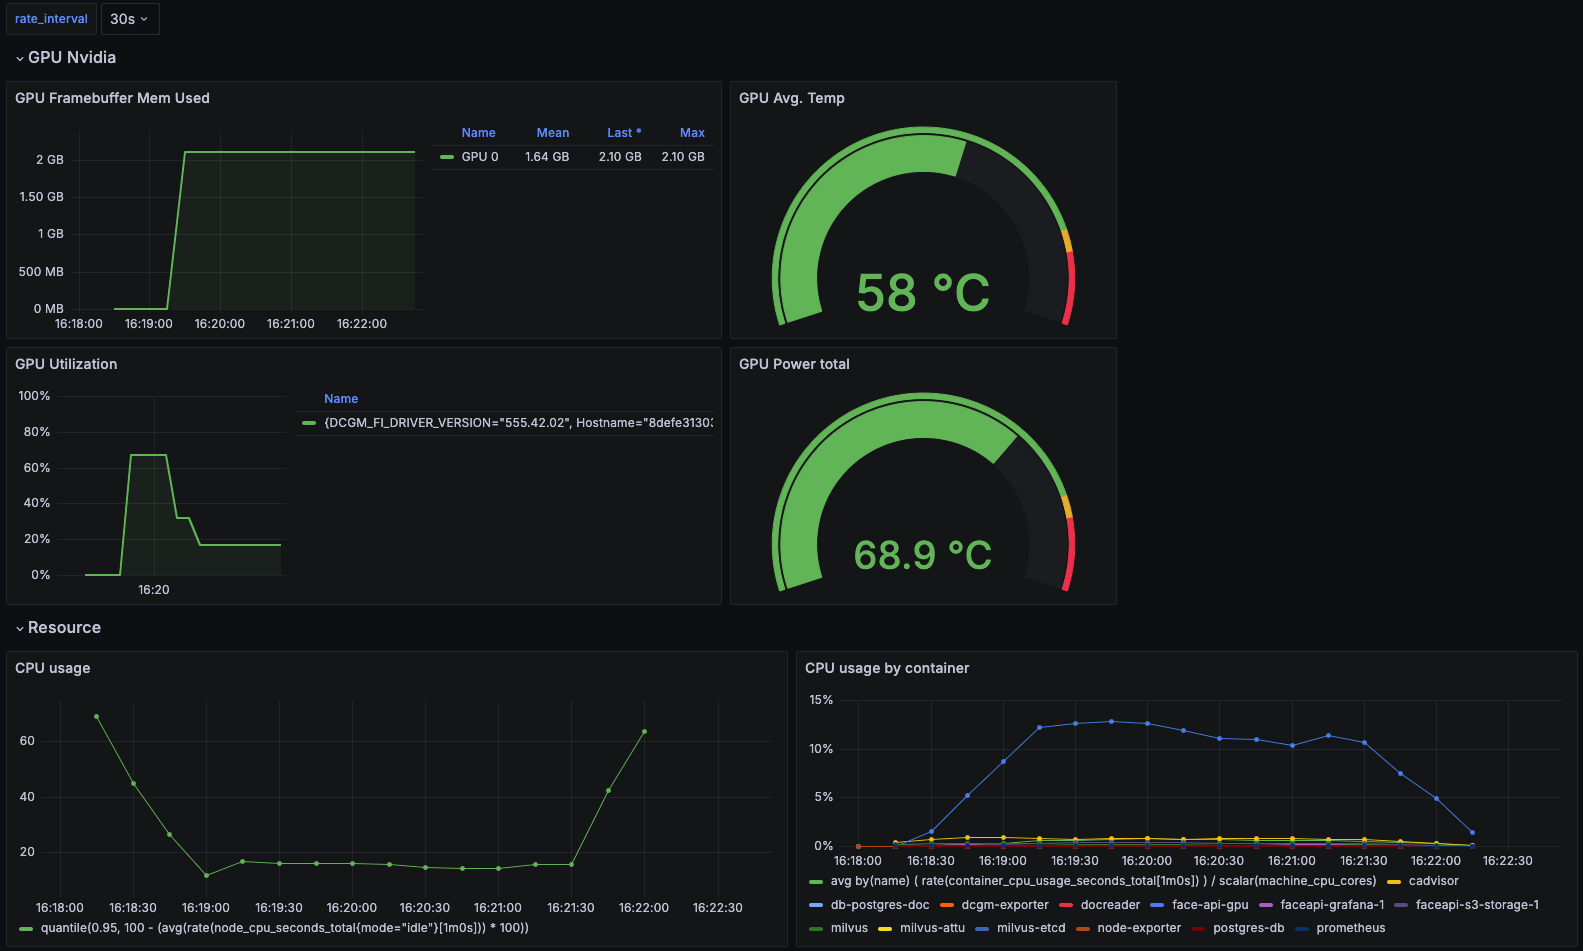Open the 30s rate_interval dropdown
Image resolution: width=1583 pixels, height=951 pixels.
tap(130, 19)
